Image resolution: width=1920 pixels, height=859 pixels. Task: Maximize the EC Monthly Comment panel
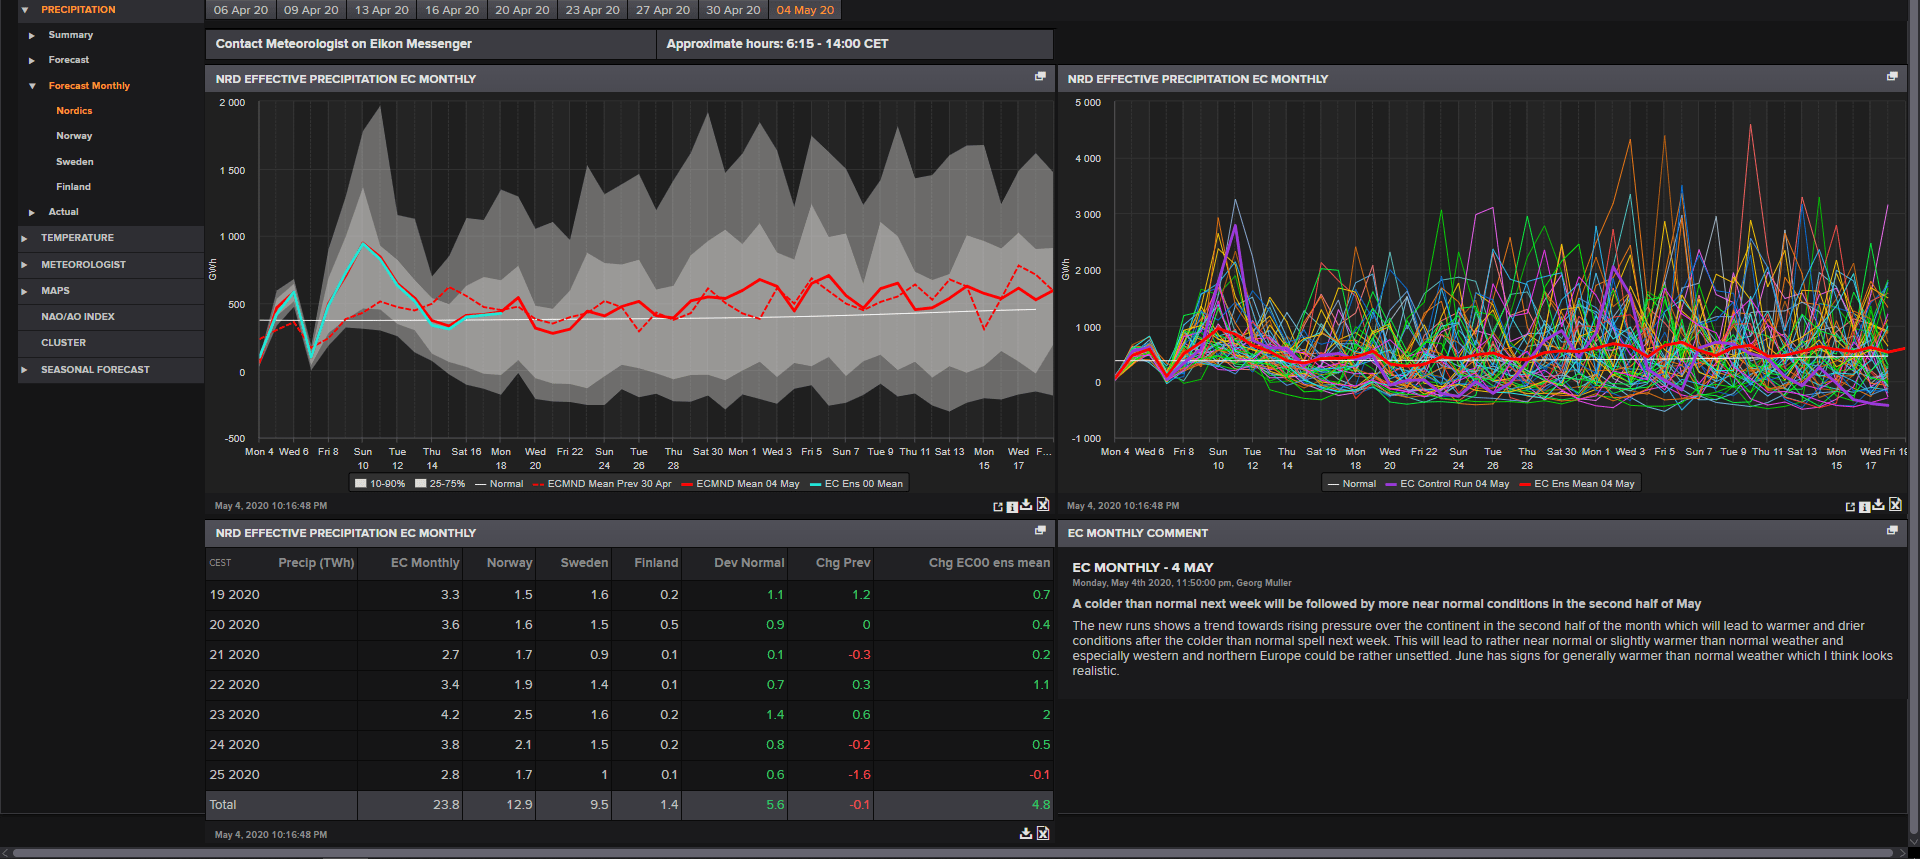pos(1892,531)
